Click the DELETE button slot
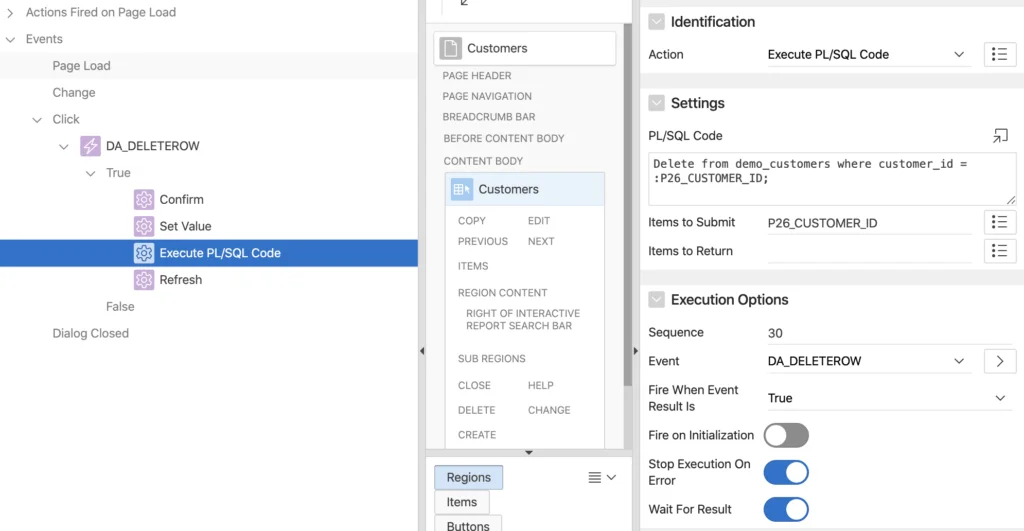 tap(476, 410)
